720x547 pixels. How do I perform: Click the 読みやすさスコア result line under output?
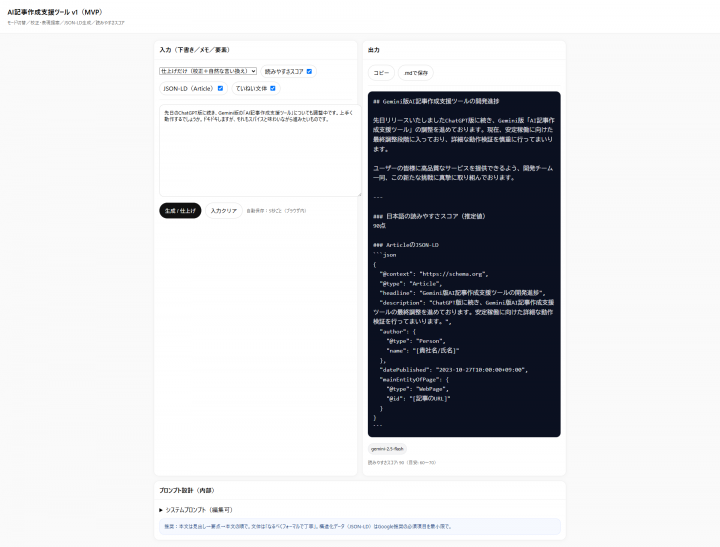402,463
